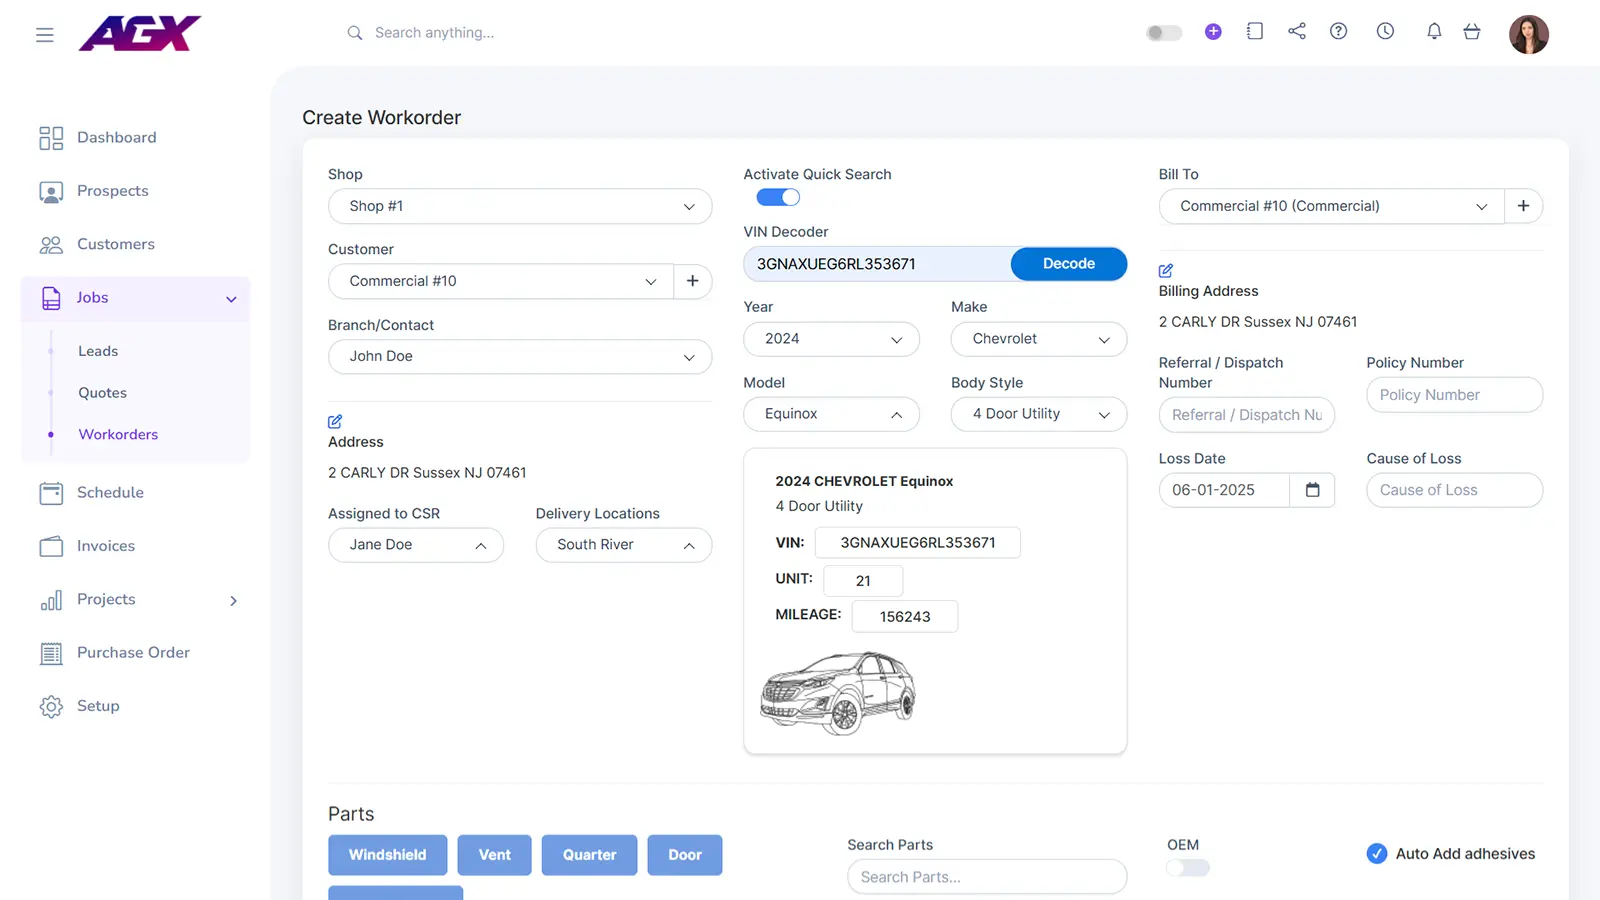Click the notification bell icon

click(x=1434, y=32)
